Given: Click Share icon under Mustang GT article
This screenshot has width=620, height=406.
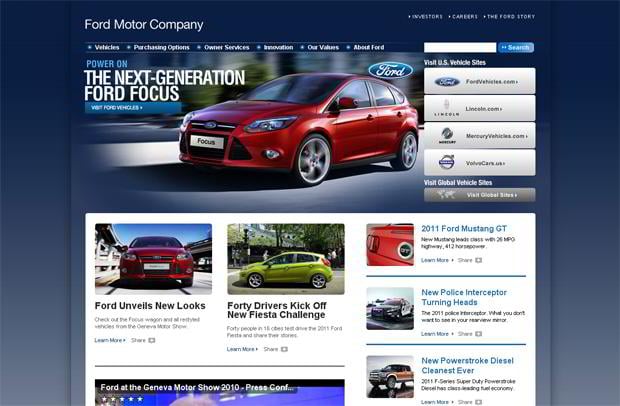Looking at the screenshot, I should (x=478, y=260).
